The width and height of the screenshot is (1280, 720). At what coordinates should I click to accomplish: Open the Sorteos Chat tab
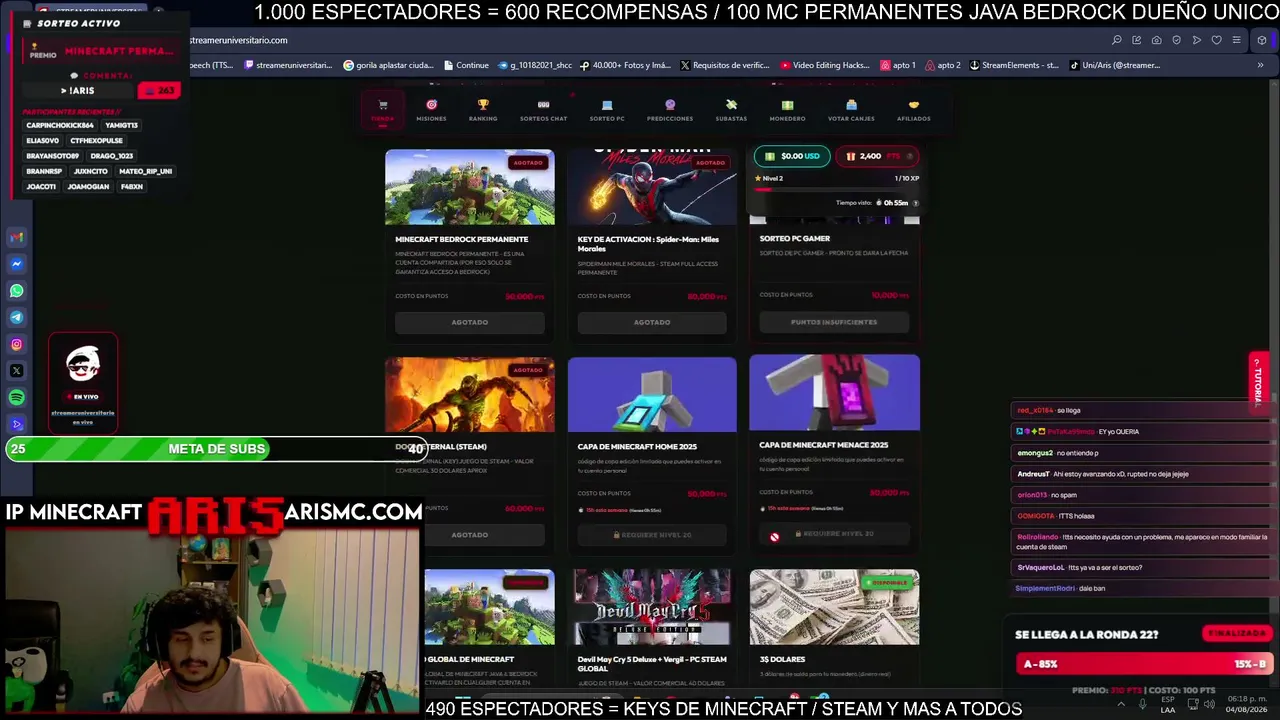point(543,110)
